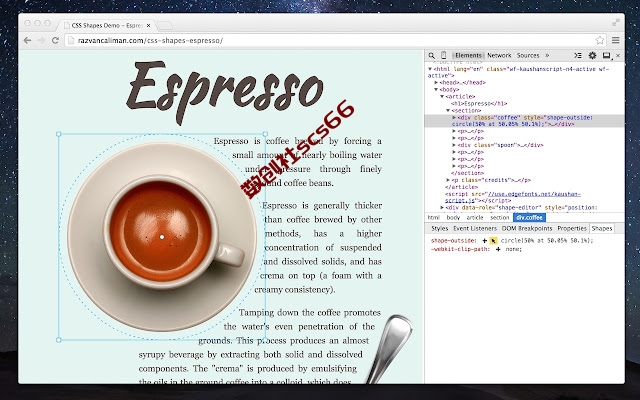Collapse the section node triangle
This screenshot has width=640, height=400.
[x=448, y=111]
